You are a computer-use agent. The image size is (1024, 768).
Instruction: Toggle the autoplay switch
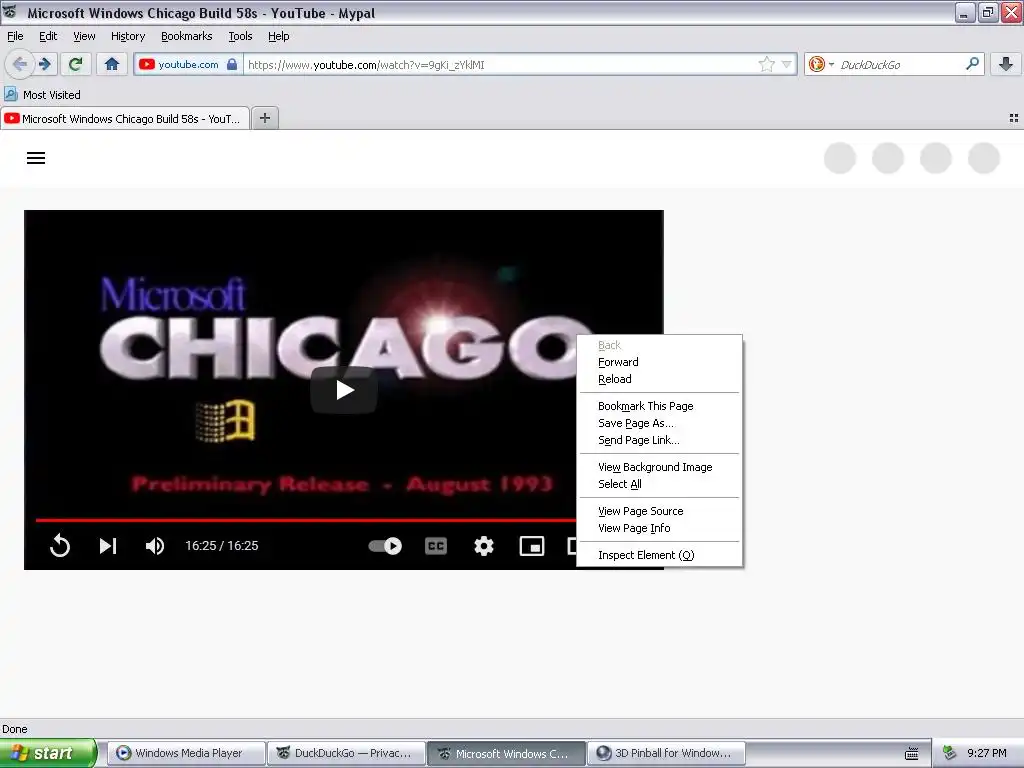pyautogui.click(x=385, y=545)
